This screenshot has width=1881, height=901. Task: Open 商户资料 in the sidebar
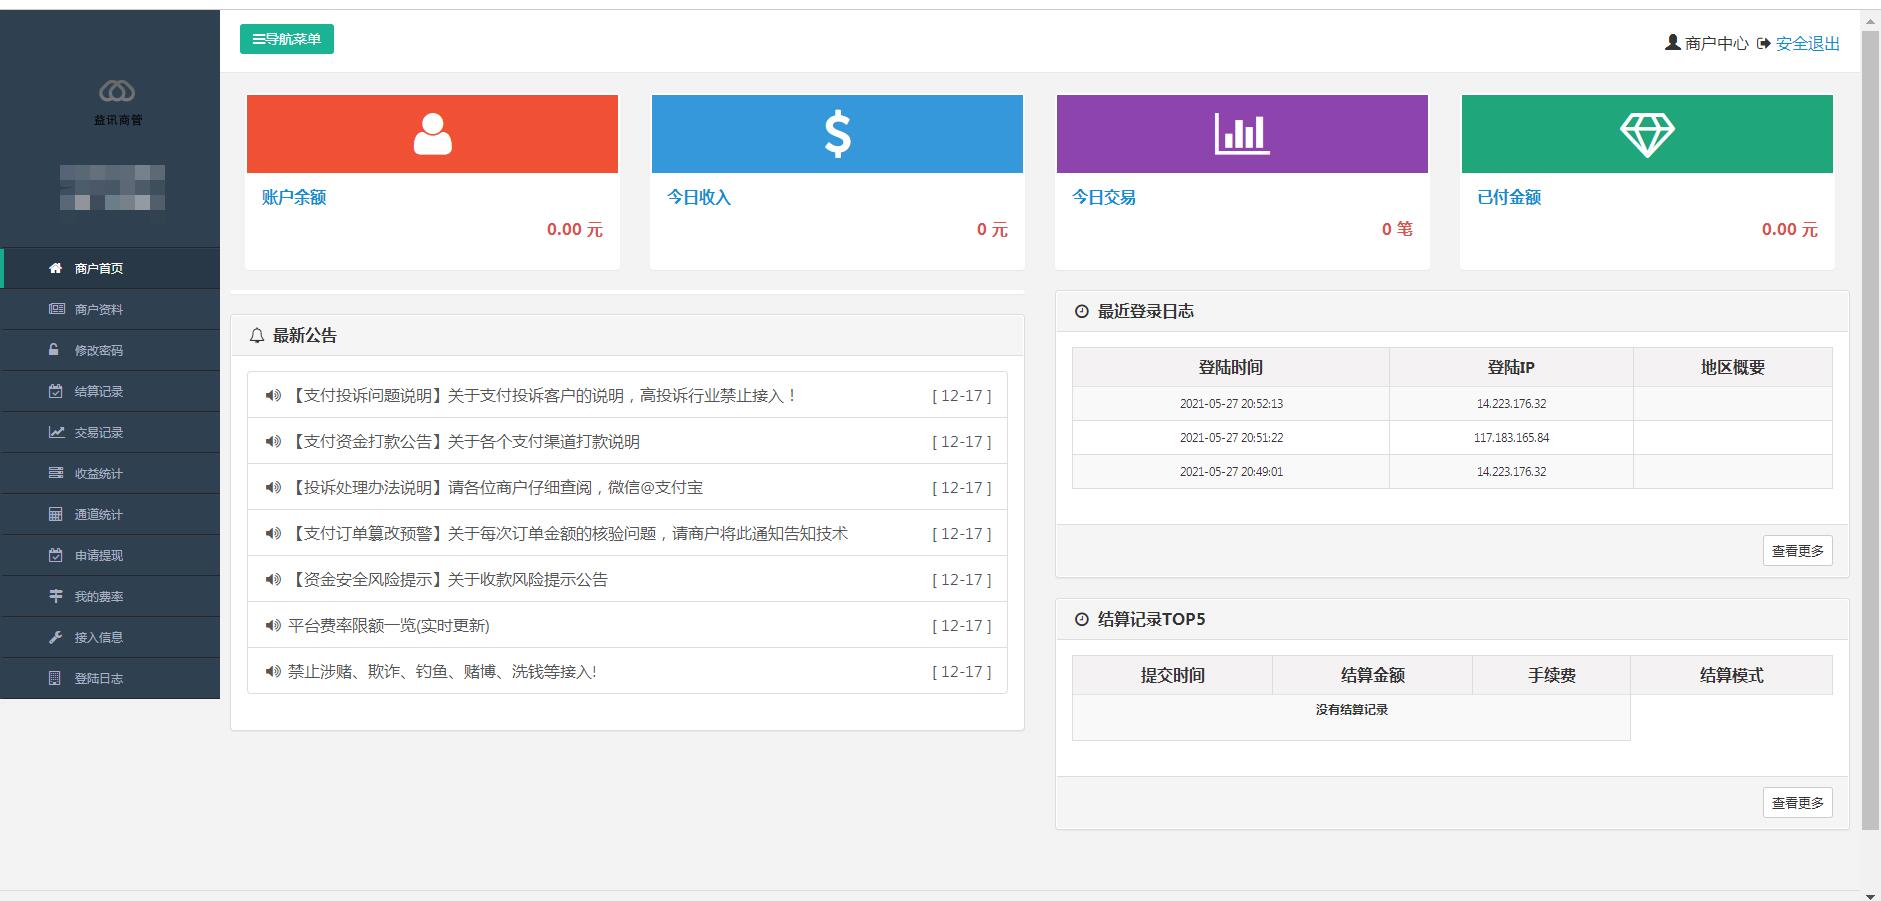coord(99,309)
